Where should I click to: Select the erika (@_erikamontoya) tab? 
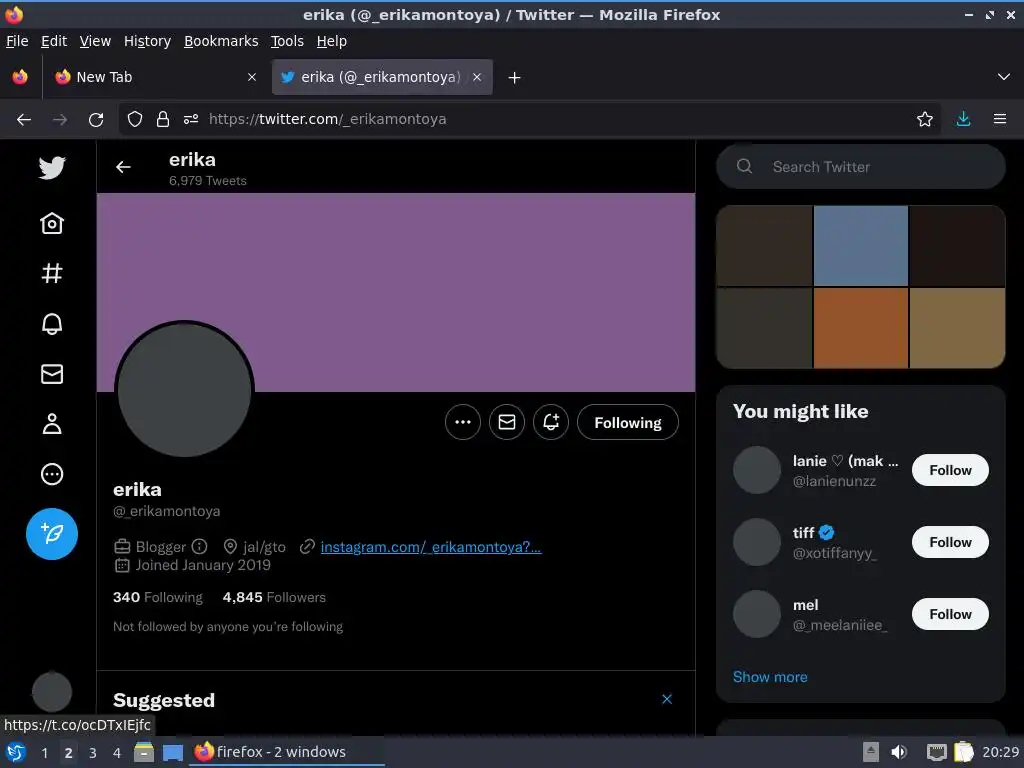[382, 77]
